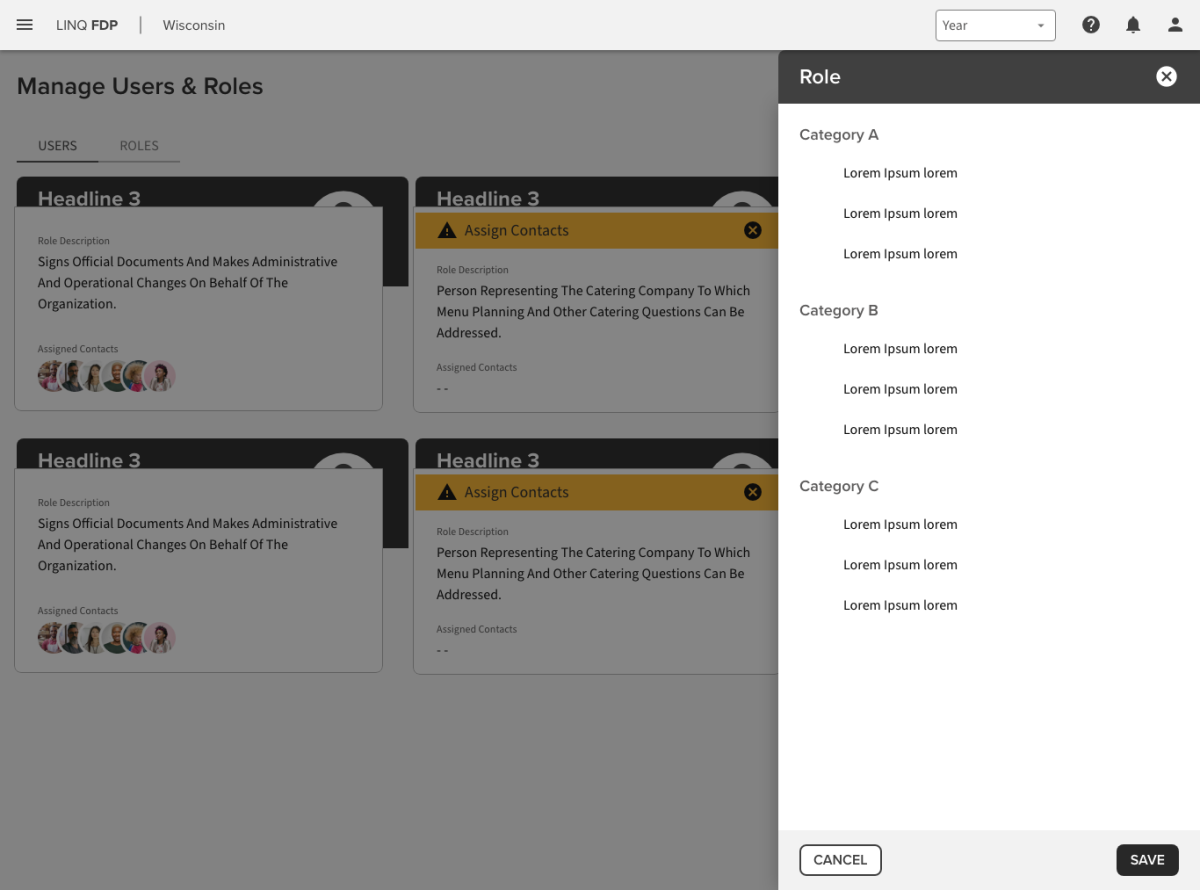Viewport: 1200px width, 890px height.
Task: Open the user account profile icon
Action: click(x=1175, y=25)
